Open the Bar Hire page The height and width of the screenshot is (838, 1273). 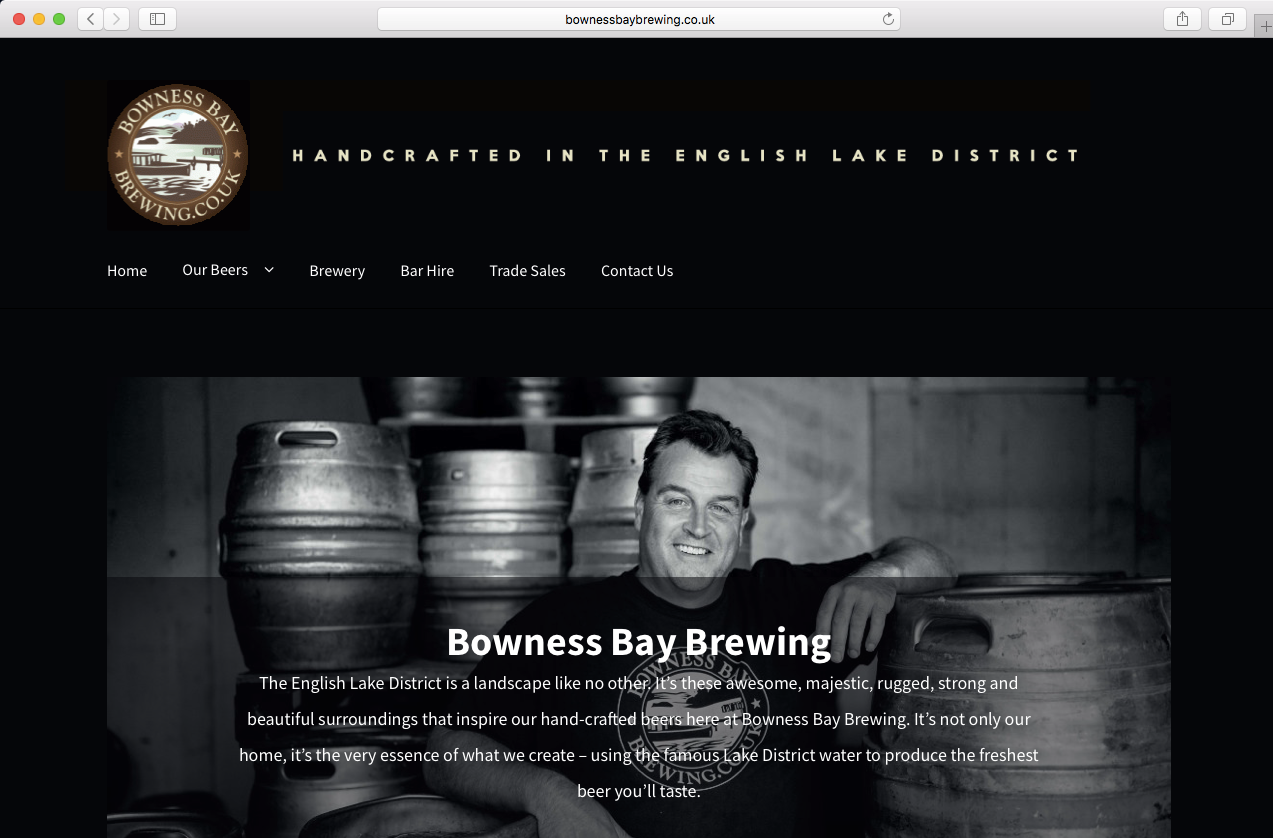(x=427, y=271)
